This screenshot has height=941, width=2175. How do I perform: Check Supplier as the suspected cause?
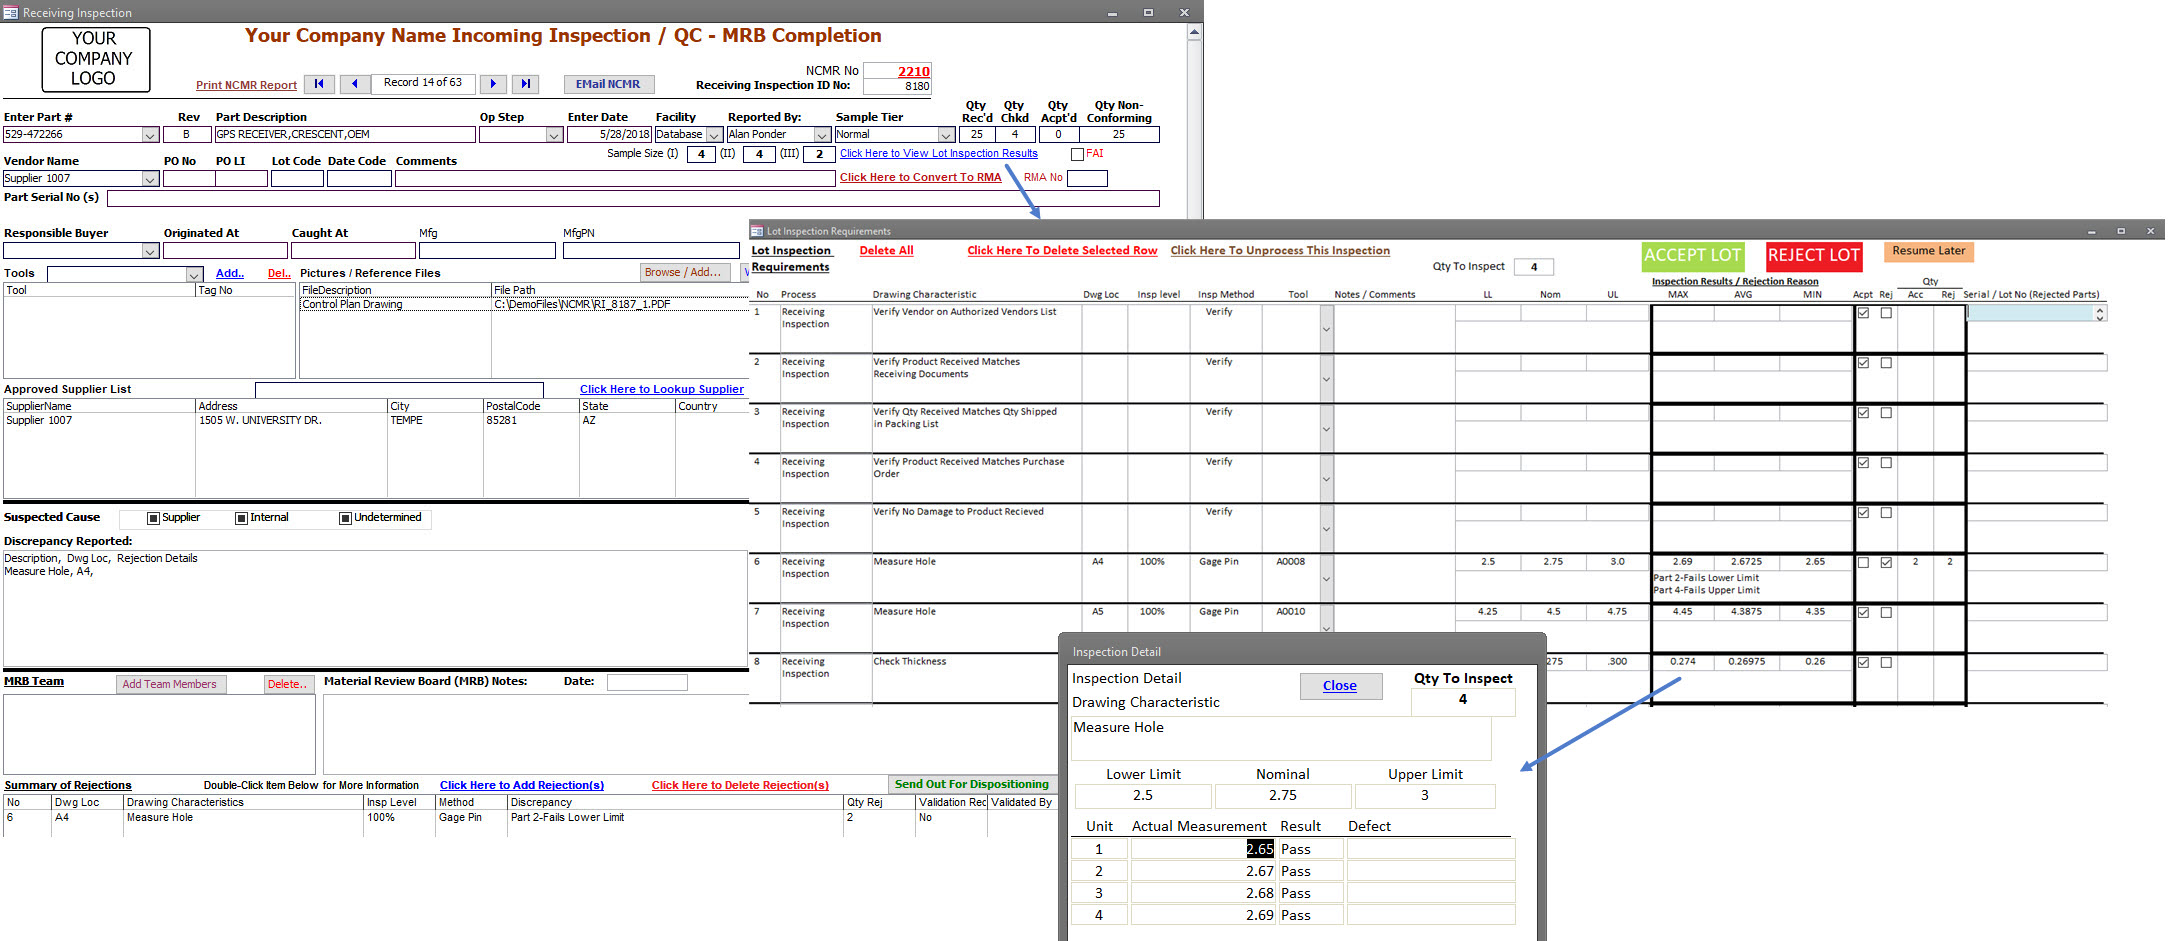pos(154,517)
